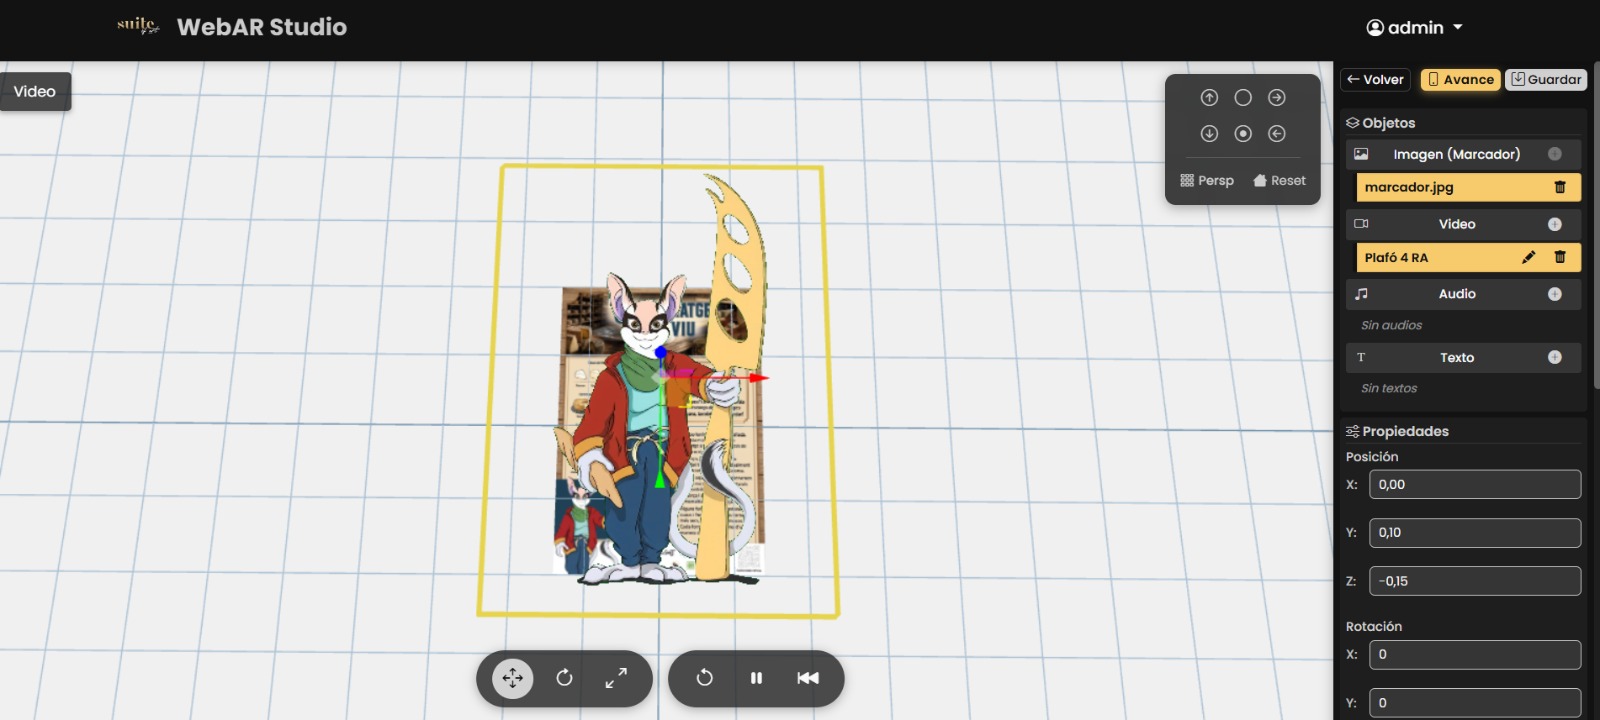Click the suite logo in the header
The width and height of the screenshot is (1600, 720).
[x=138, y=26]
